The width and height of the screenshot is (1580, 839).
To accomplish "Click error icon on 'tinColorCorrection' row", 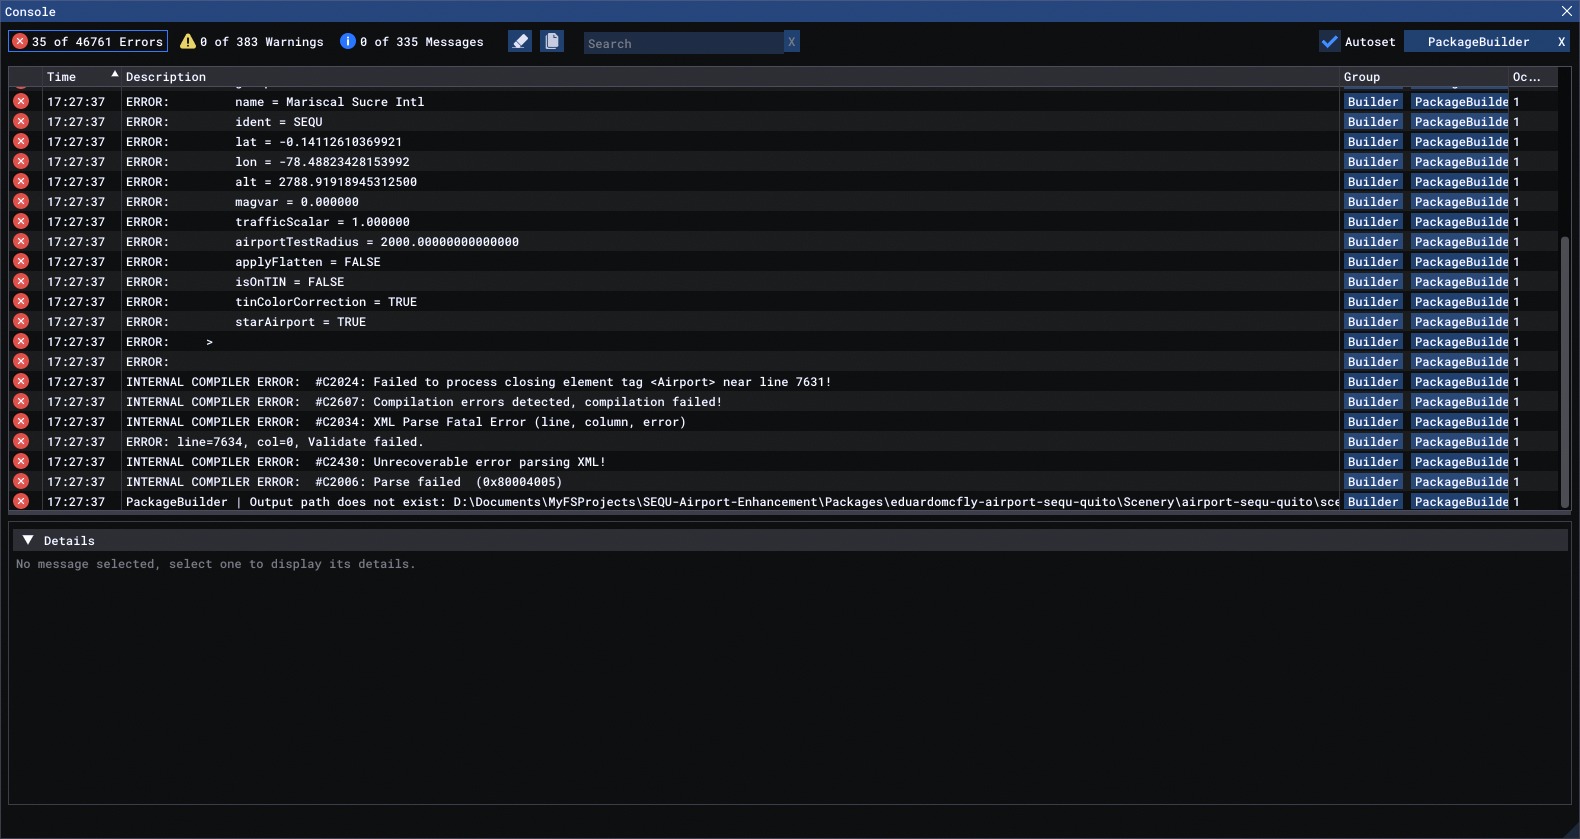I will pyautogui.click(x=21, y=301).
